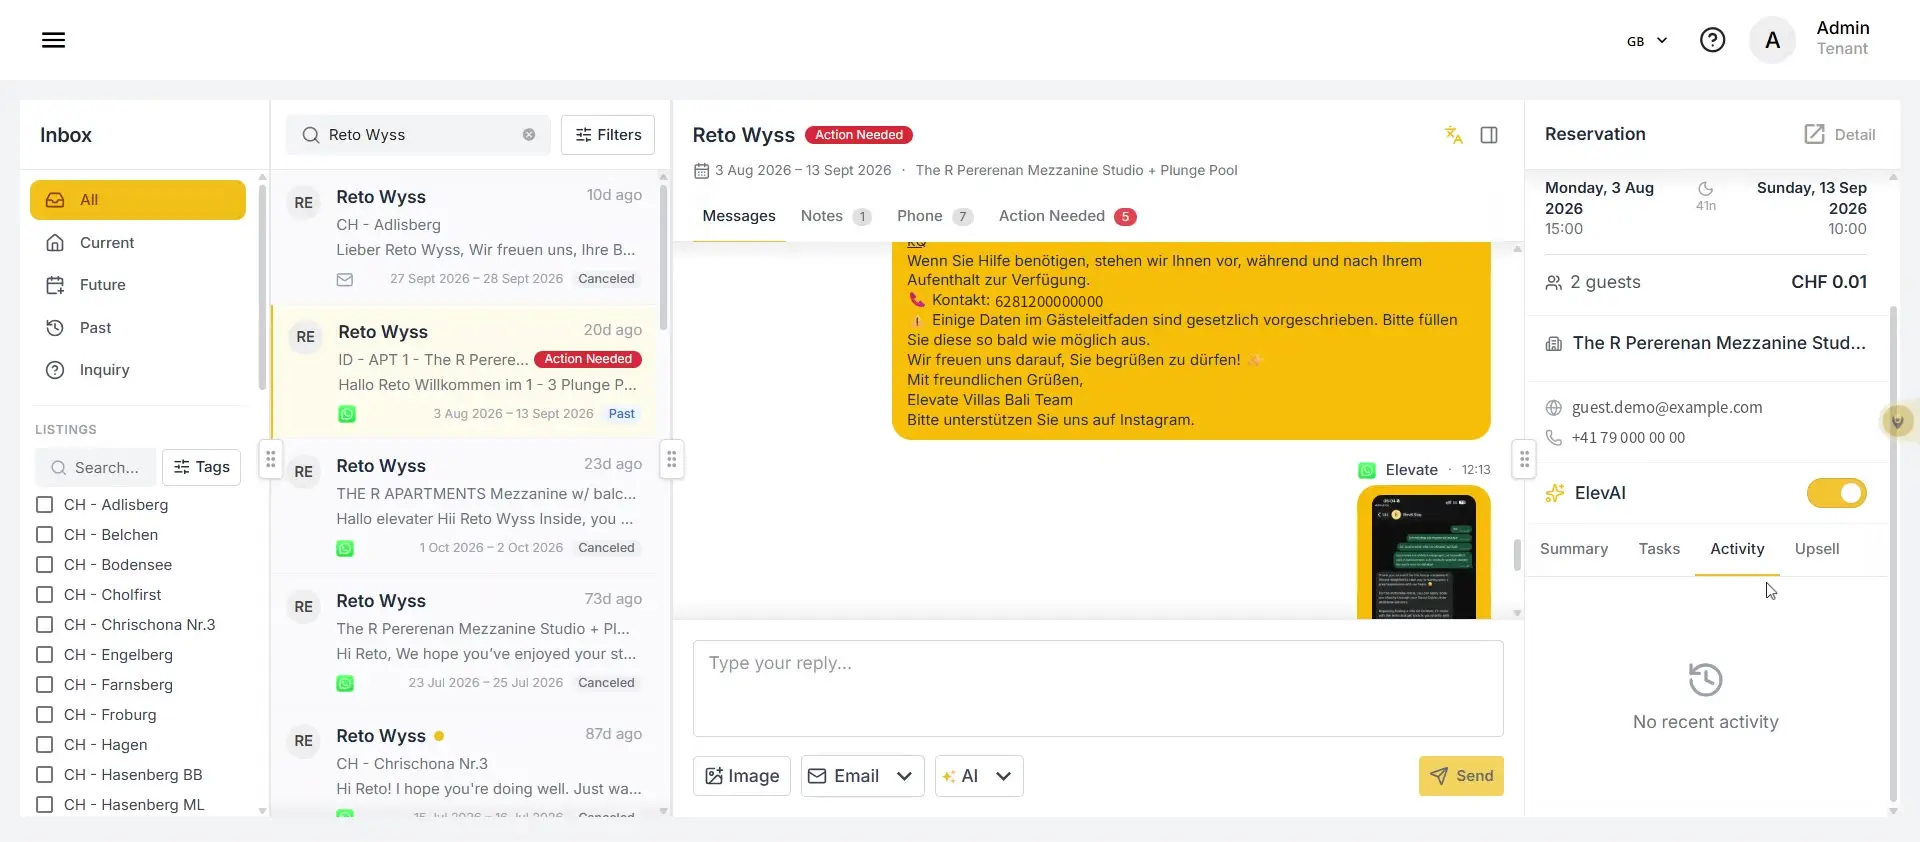The height and width of the screenshot is (842, 1920).
Task: Click the Admin avatar icon
Action: click(1772, 40)
